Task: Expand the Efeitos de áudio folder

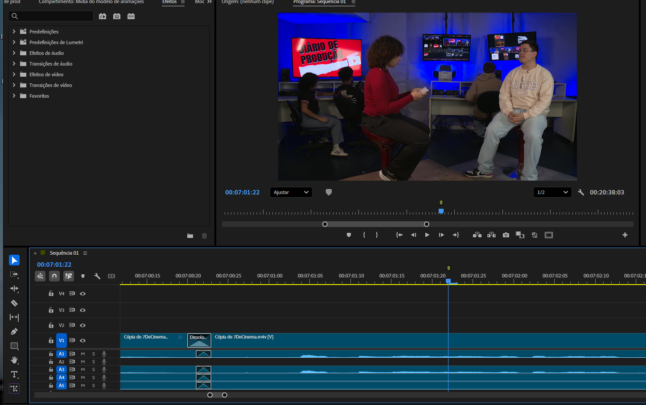Action: click(14, 53)
